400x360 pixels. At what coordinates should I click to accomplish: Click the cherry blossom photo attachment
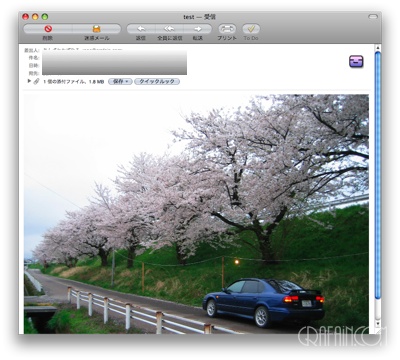[196, 214]
